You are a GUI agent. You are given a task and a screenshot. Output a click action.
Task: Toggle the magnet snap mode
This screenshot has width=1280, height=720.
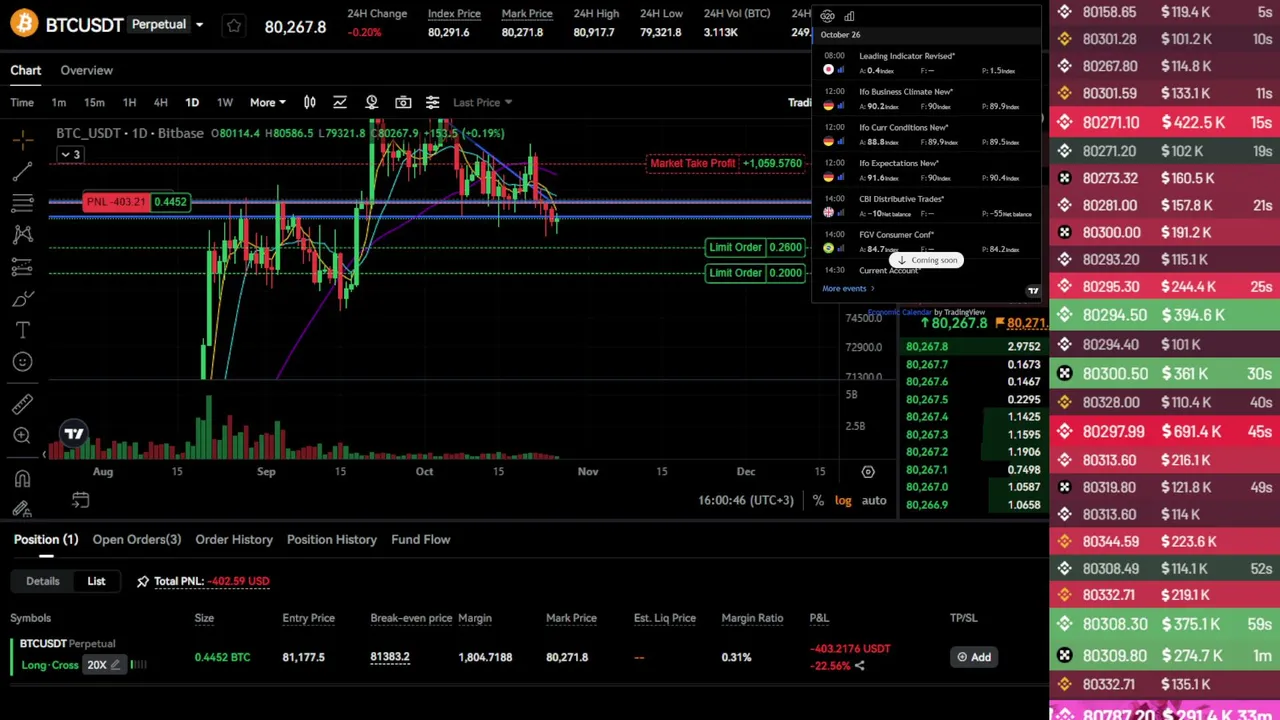tap(23, 479)
